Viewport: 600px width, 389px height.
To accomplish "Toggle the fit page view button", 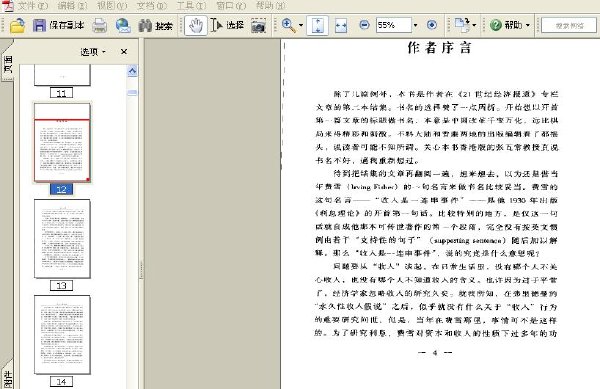I will [x=317, y=25].
